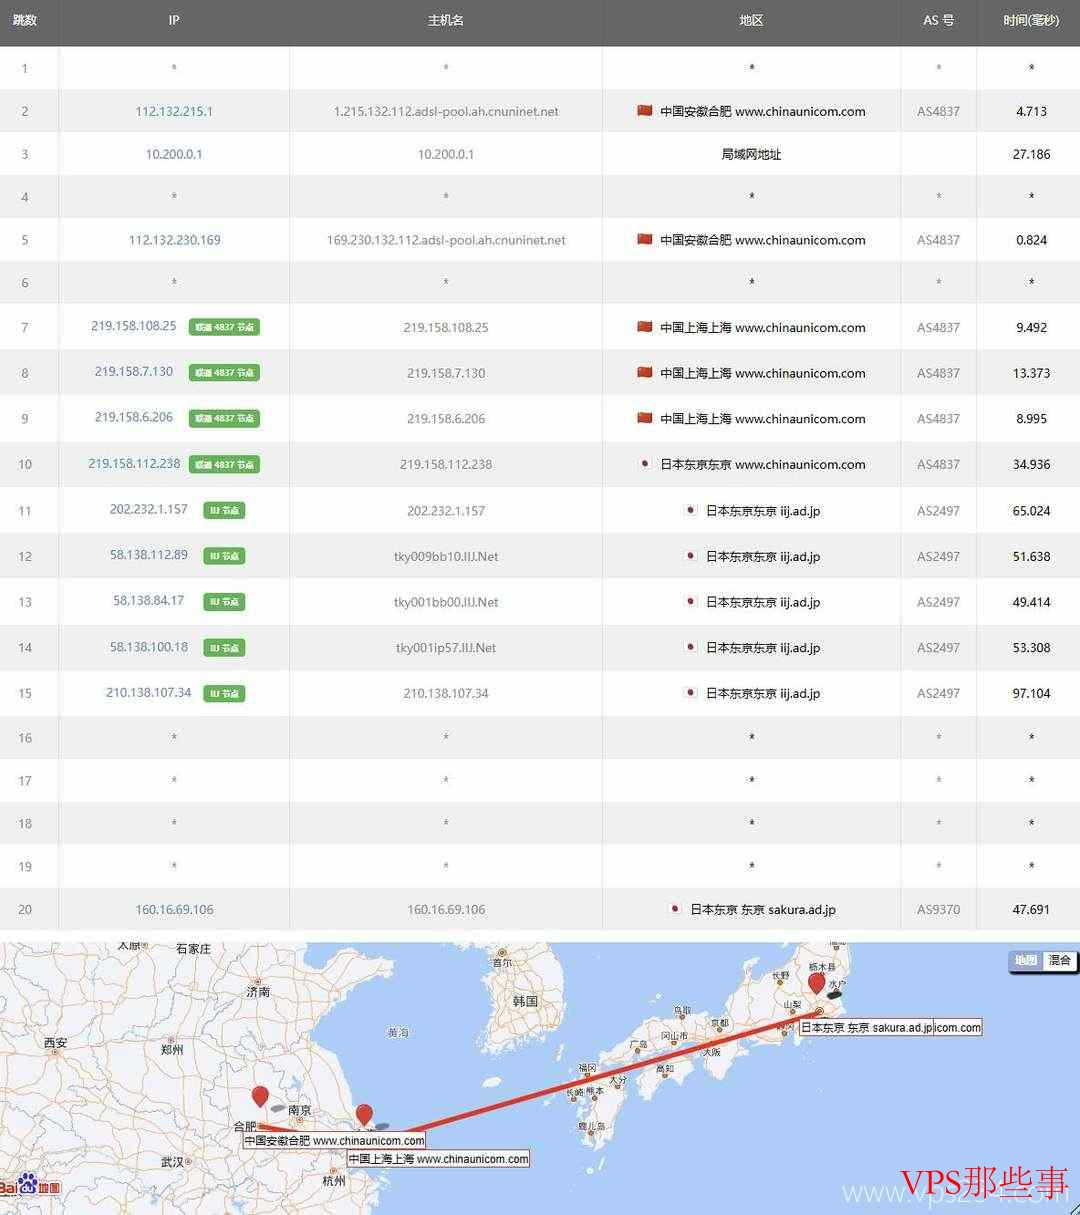The height and width of the screenshot is (1215, 1080).
Task: Open the 219.158.112.238 link in the IP column
Action: [134, 463]
